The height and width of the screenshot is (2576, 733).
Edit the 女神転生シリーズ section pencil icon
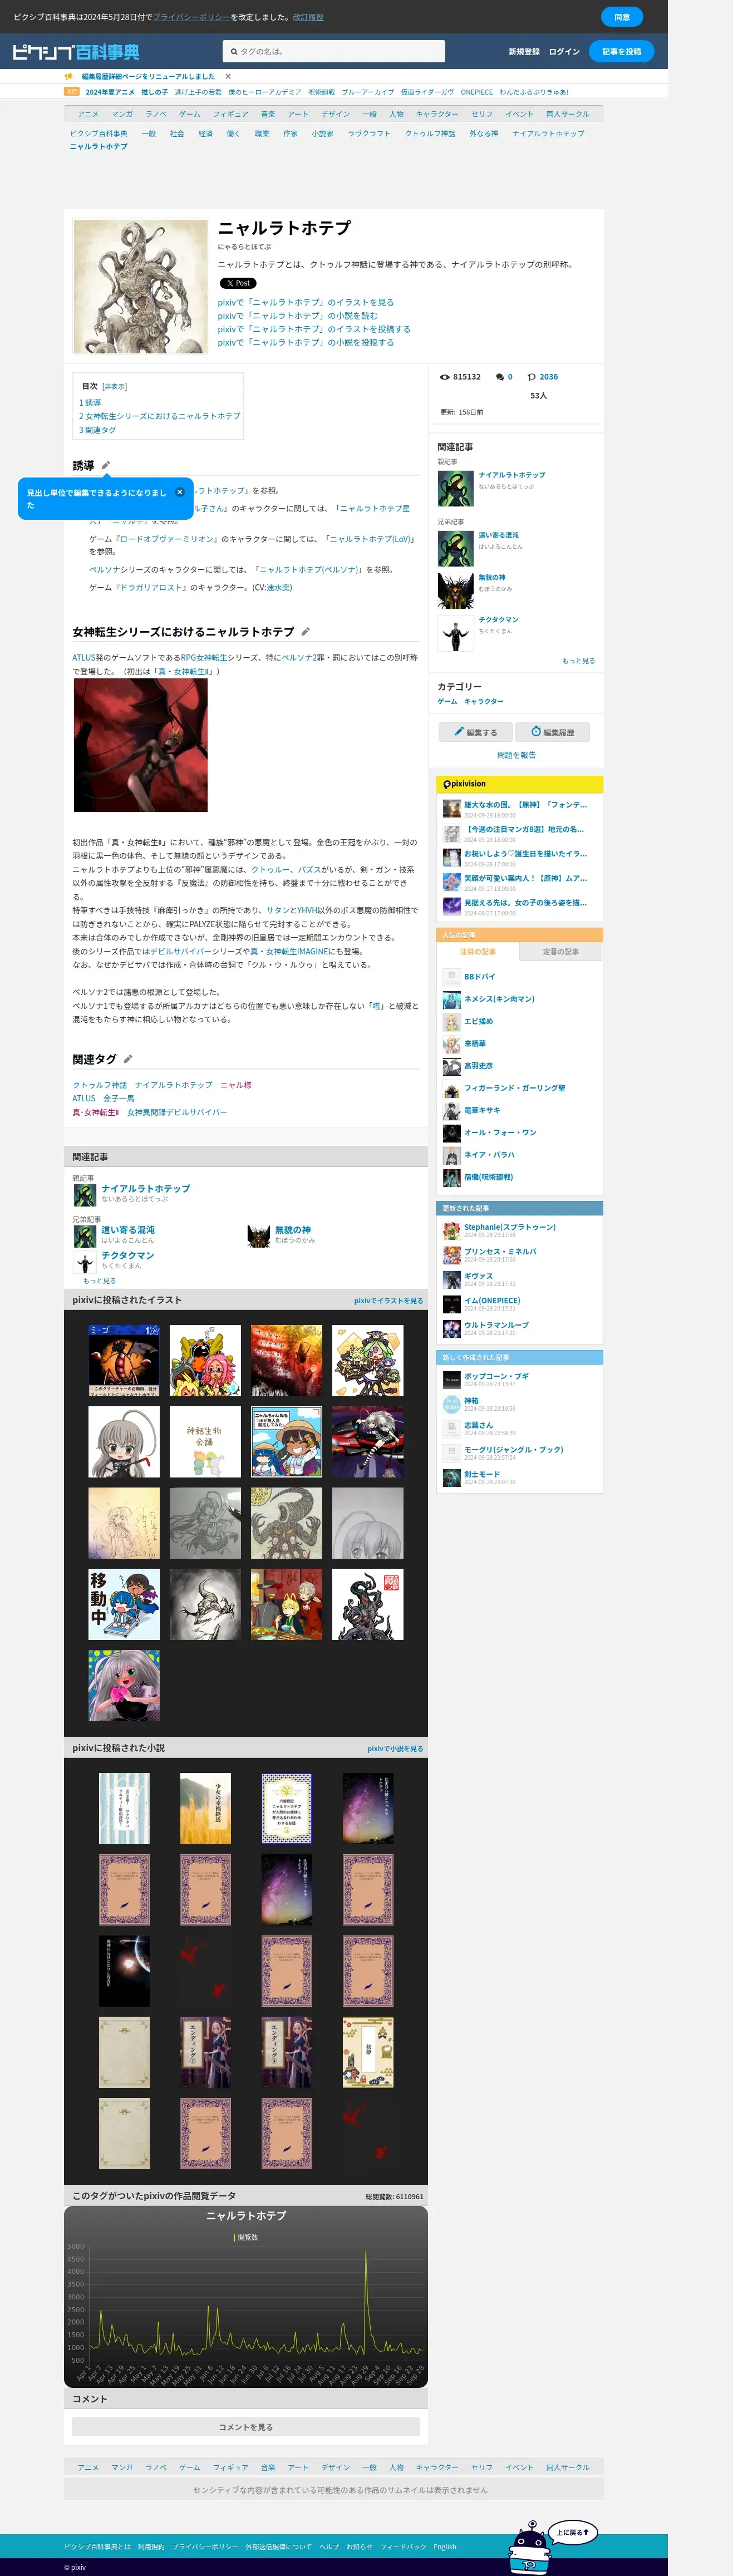pos(305,631)
